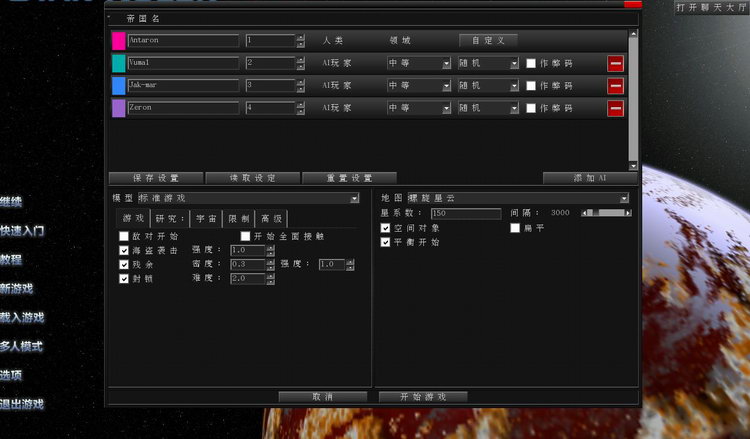This screenshot has width=750, height=439.
Task: Click empire list vertical scrollbar
Action: pos(633,99)
